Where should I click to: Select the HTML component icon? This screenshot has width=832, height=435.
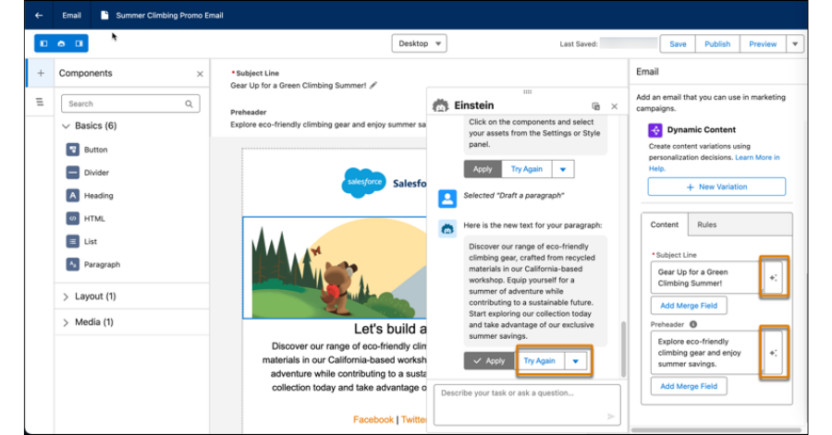[x=73, y=218]
